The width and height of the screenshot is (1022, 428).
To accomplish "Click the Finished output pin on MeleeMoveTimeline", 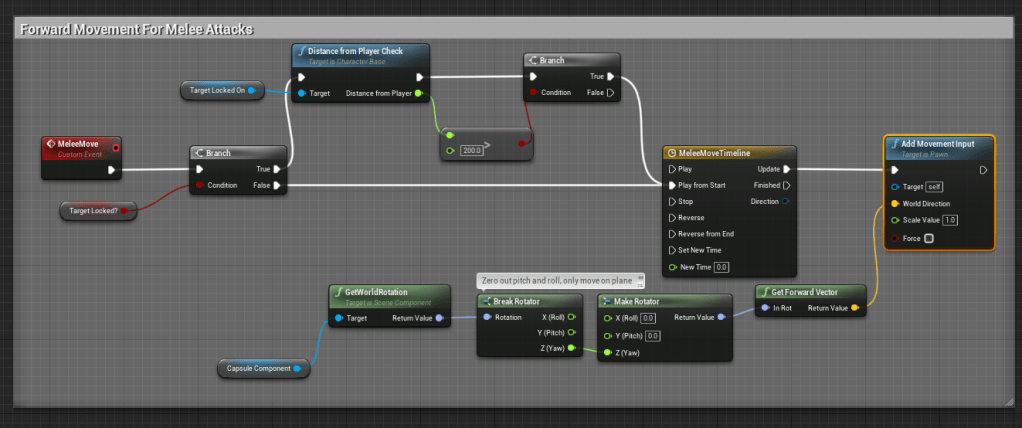I will pyautogui.click(x=788, y=185).
